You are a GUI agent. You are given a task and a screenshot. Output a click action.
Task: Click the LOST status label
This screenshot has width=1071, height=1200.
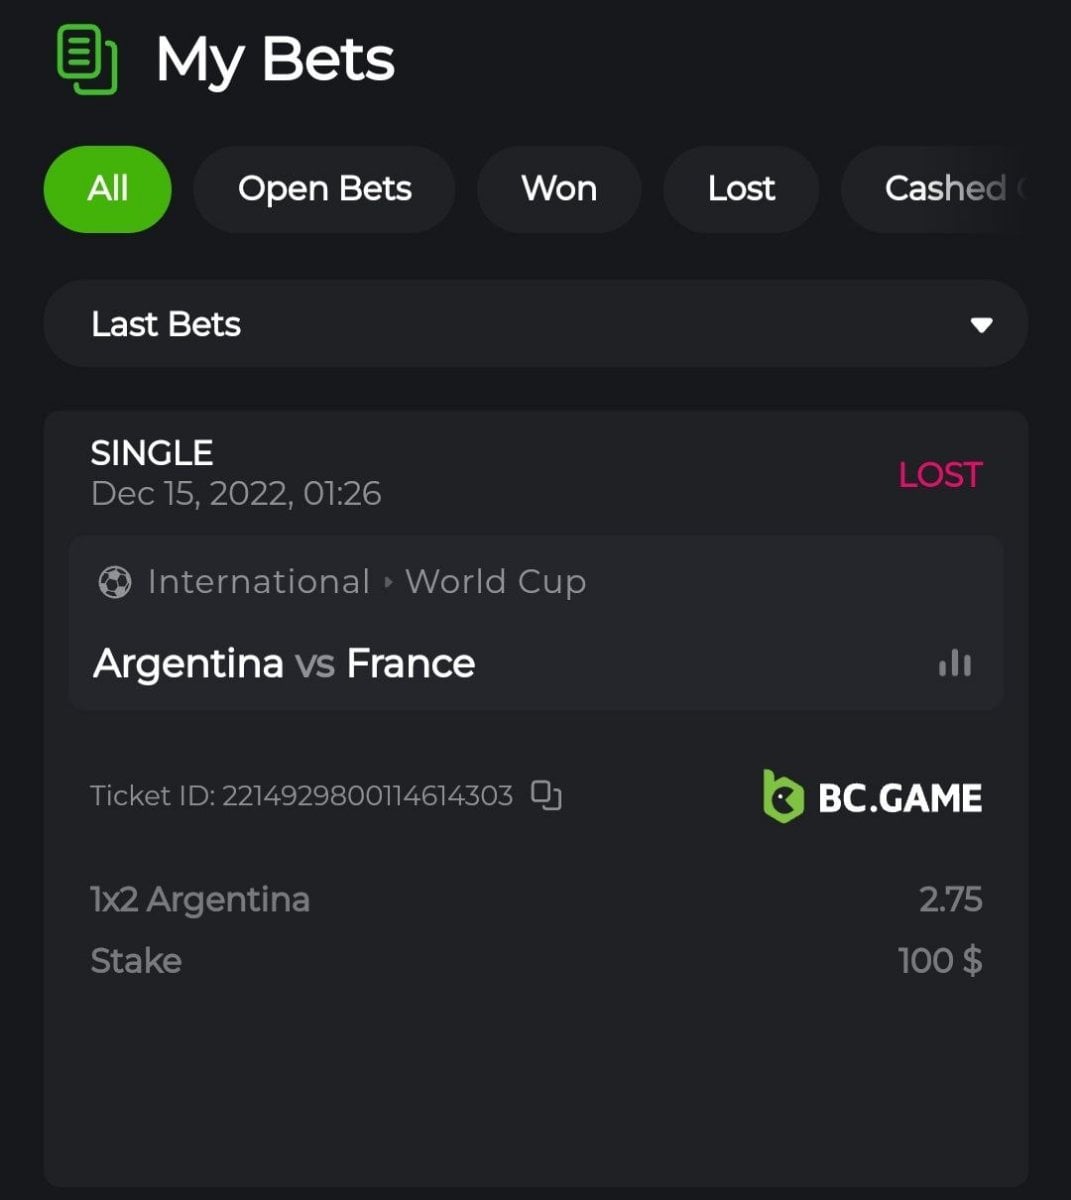pos(940,474)
